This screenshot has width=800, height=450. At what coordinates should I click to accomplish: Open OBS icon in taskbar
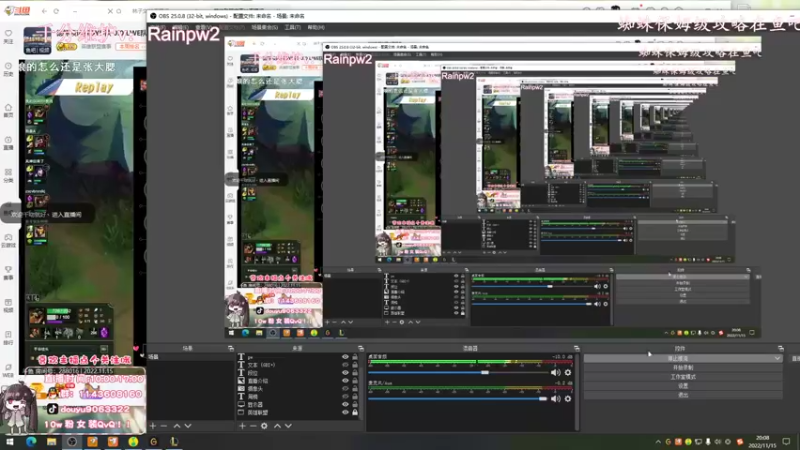tap(72, 442)
